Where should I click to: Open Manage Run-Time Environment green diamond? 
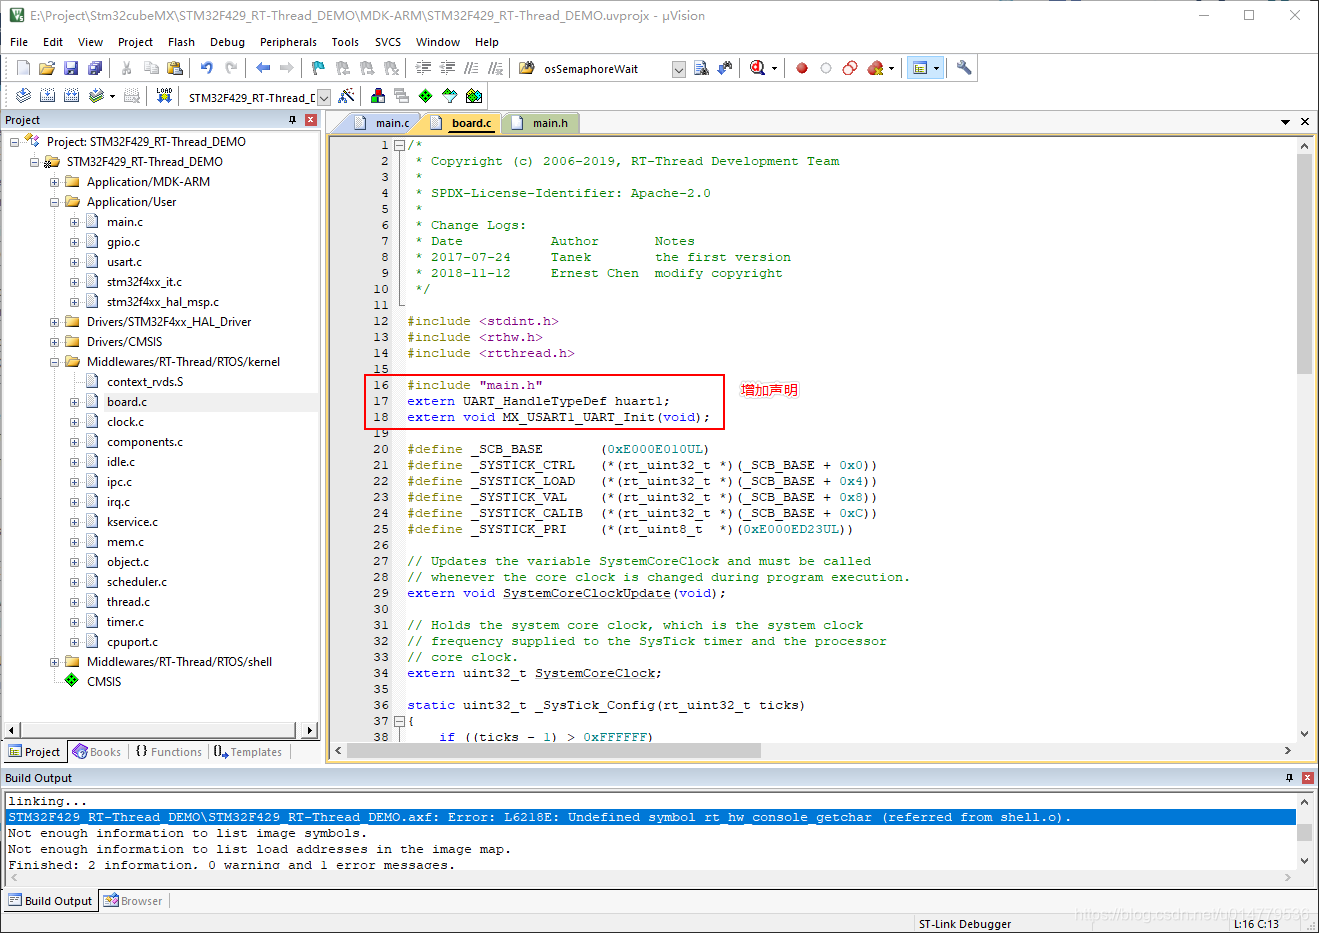coord(426,96)
